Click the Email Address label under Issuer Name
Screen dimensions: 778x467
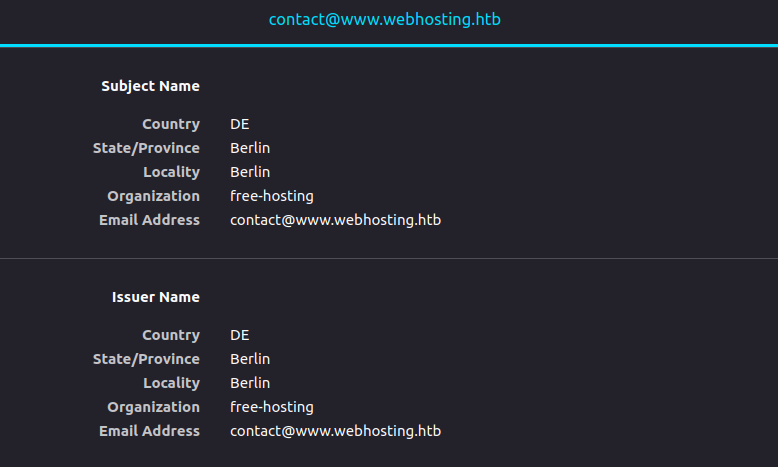coord(149,431)
